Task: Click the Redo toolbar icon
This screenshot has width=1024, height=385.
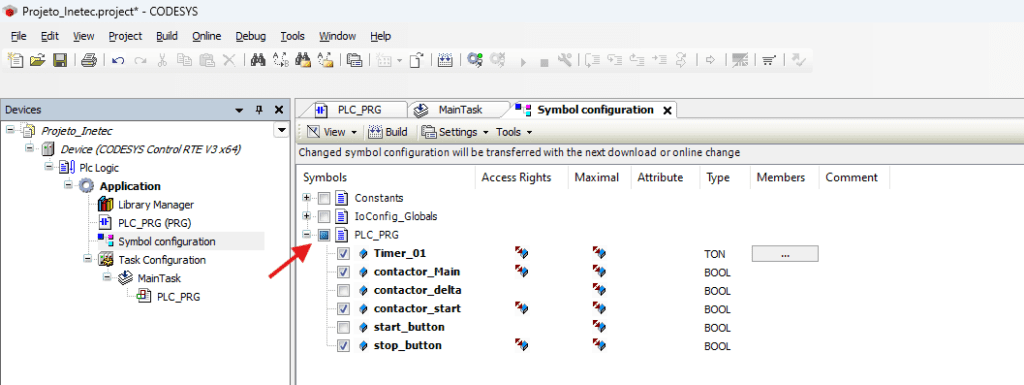Action: [x=140, y=61]
